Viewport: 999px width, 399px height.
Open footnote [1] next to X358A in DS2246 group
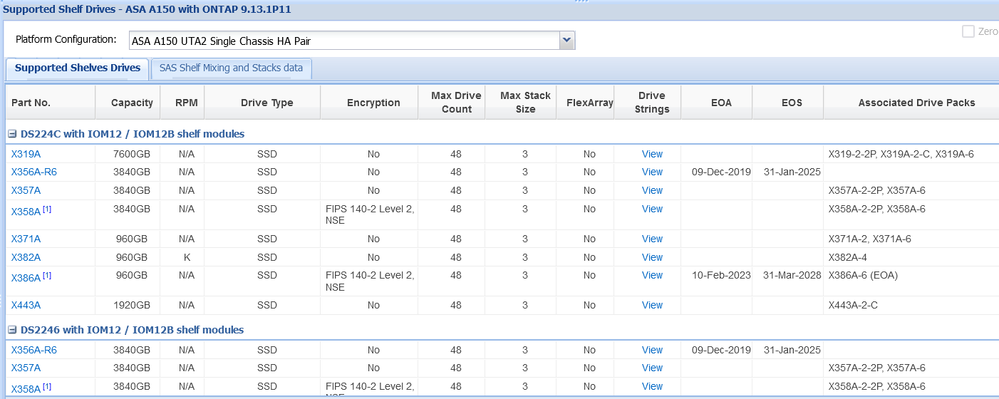pyautogui.click(x=47, y=386)
